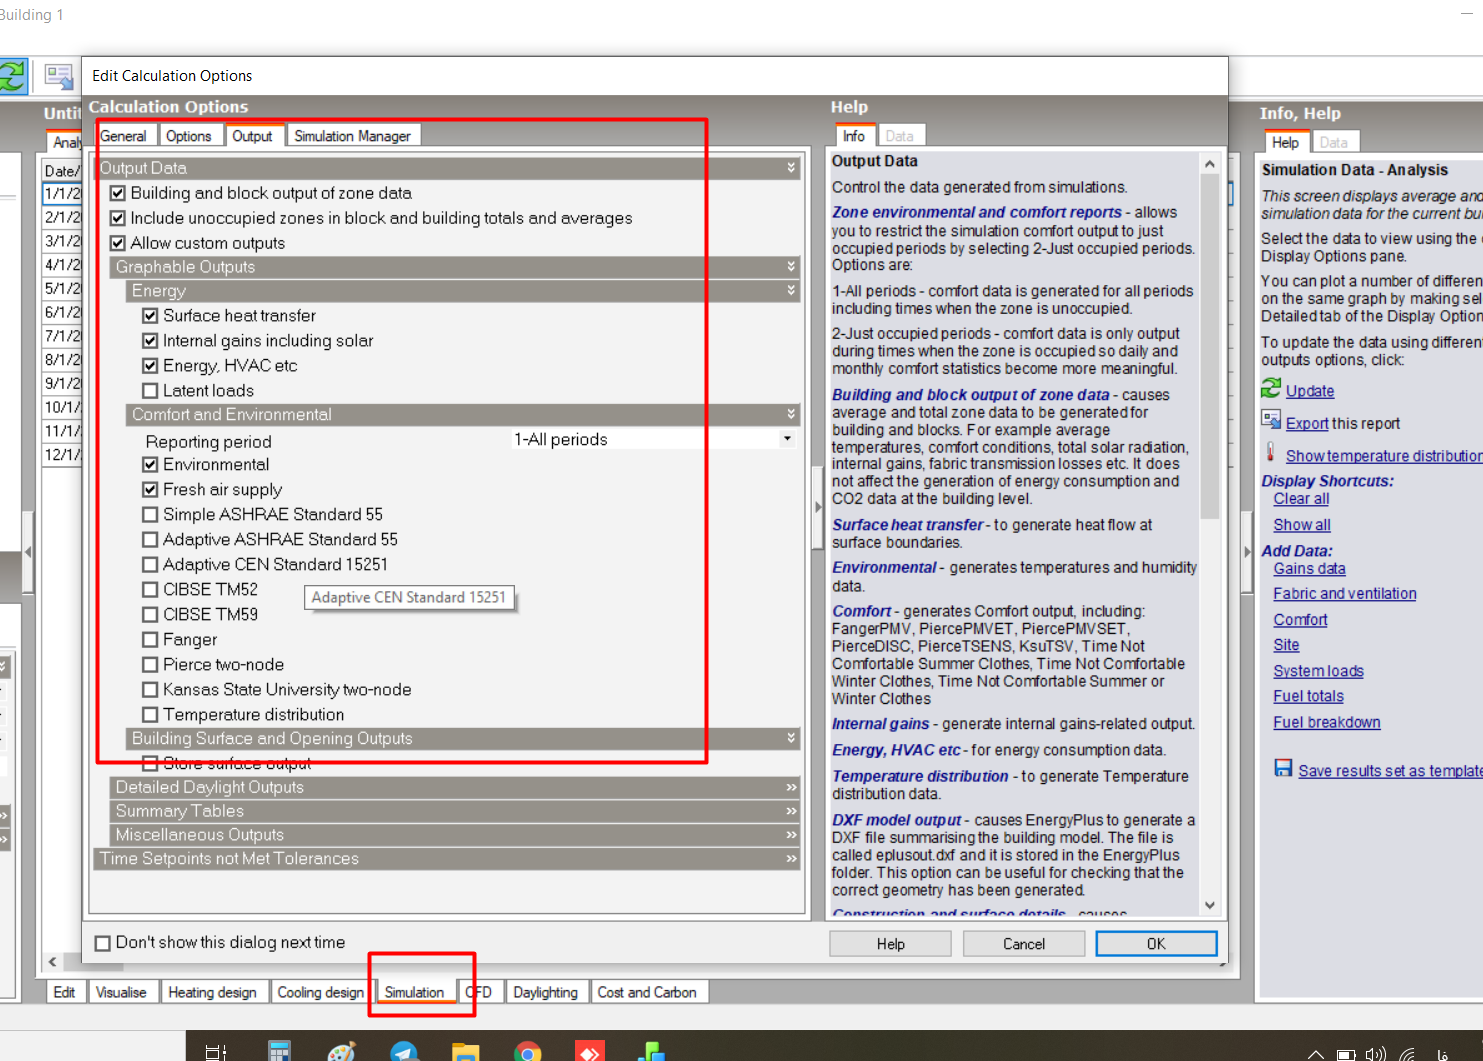Go to the Daylighting tab
This screenshot has height=1061, width=1483.
click(545, 992)
